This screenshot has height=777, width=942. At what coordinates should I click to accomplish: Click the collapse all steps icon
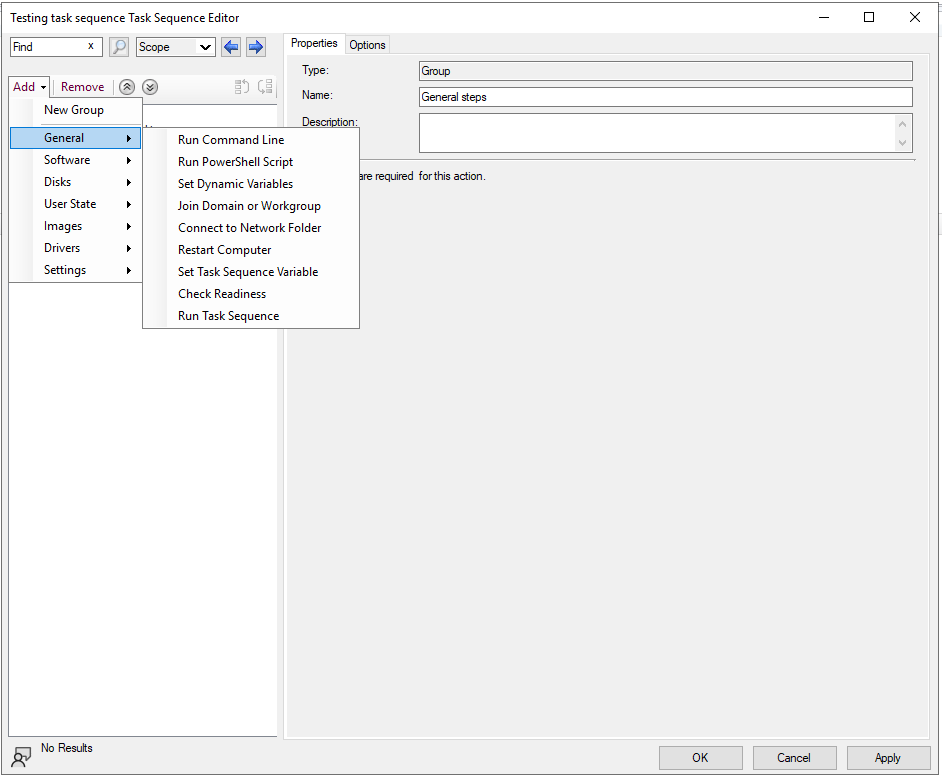pos(265,87)
